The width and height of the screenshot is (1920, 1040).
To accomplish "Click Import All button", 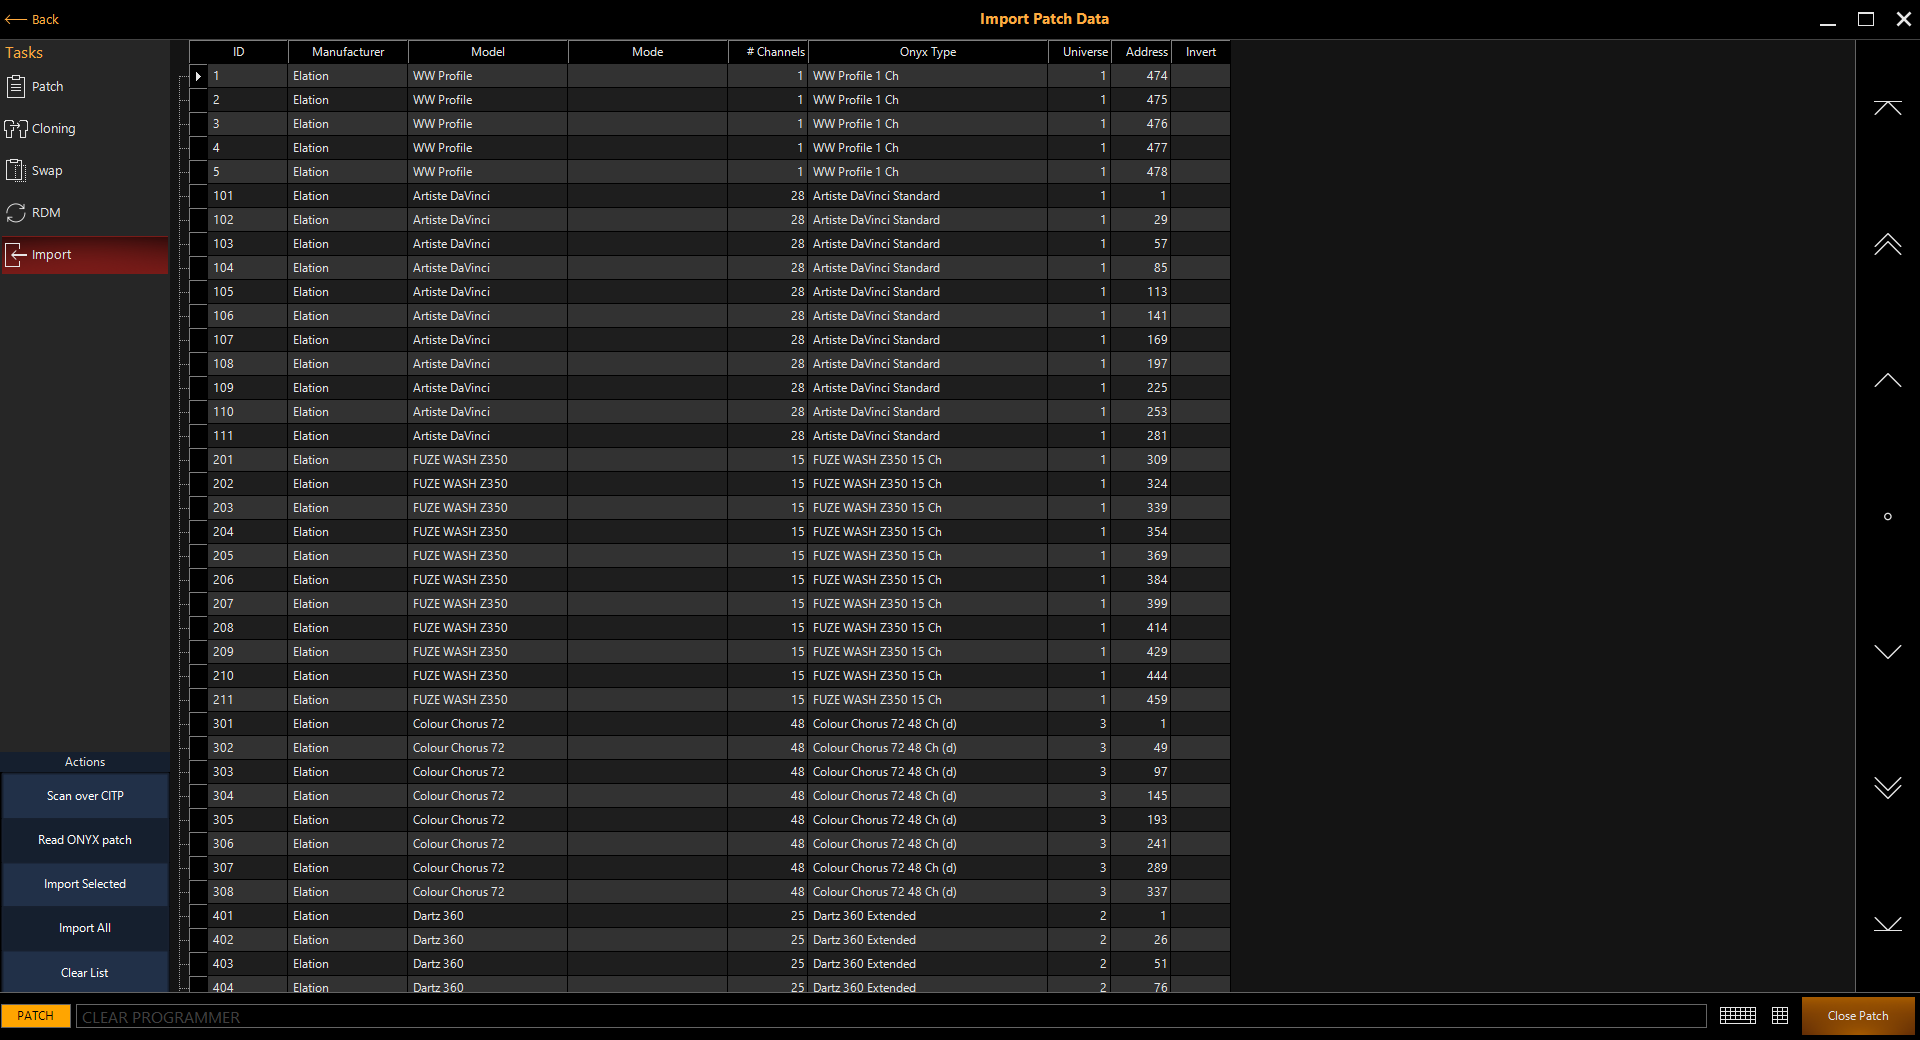I will click(x=85, y=928).
